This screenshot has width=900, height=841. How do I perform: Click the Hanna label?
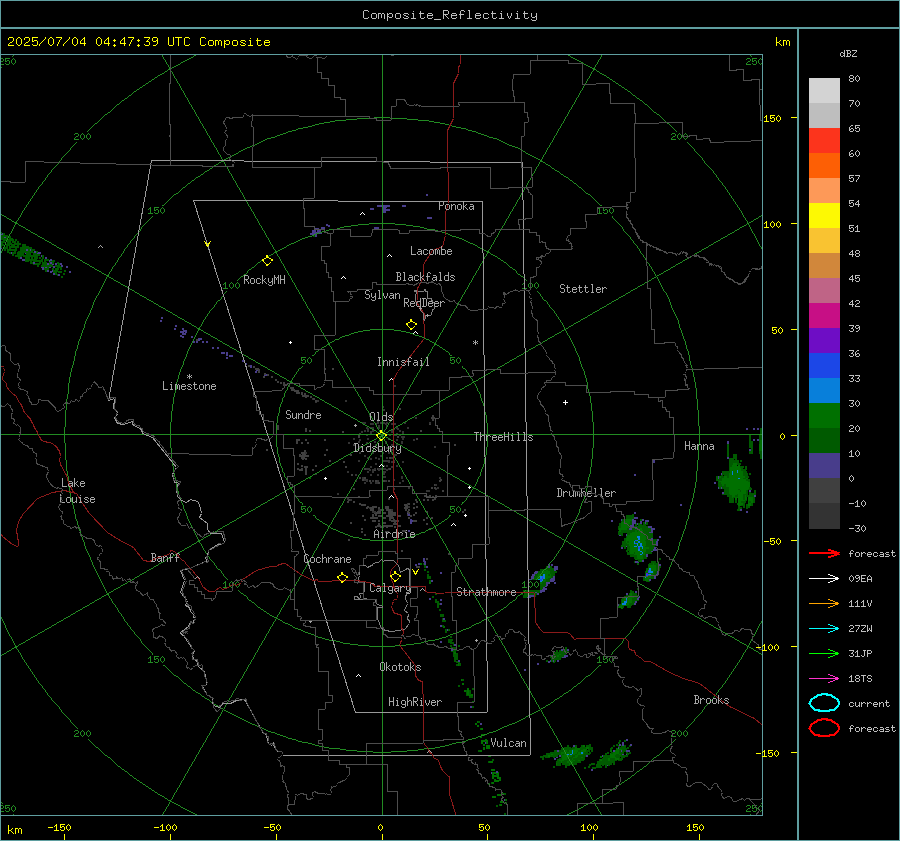(699, 446)
